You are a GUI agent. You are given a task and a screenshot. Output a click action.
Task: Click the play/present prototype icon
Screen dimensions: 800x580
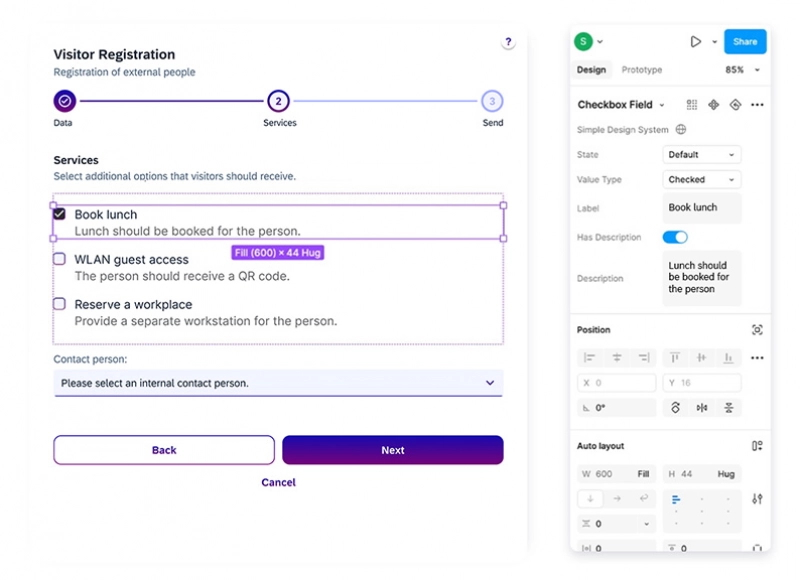pyautogui.click(x=695, y=42)
